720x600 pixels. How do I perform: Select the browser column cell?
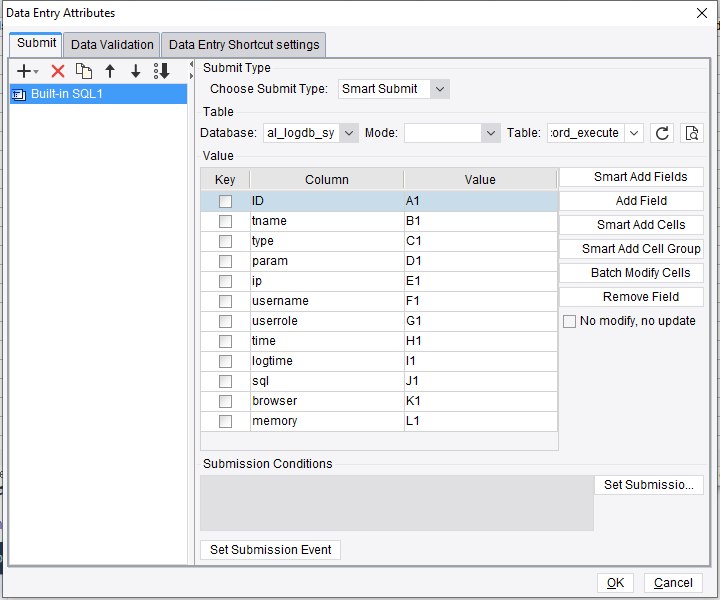coord(327,401)
